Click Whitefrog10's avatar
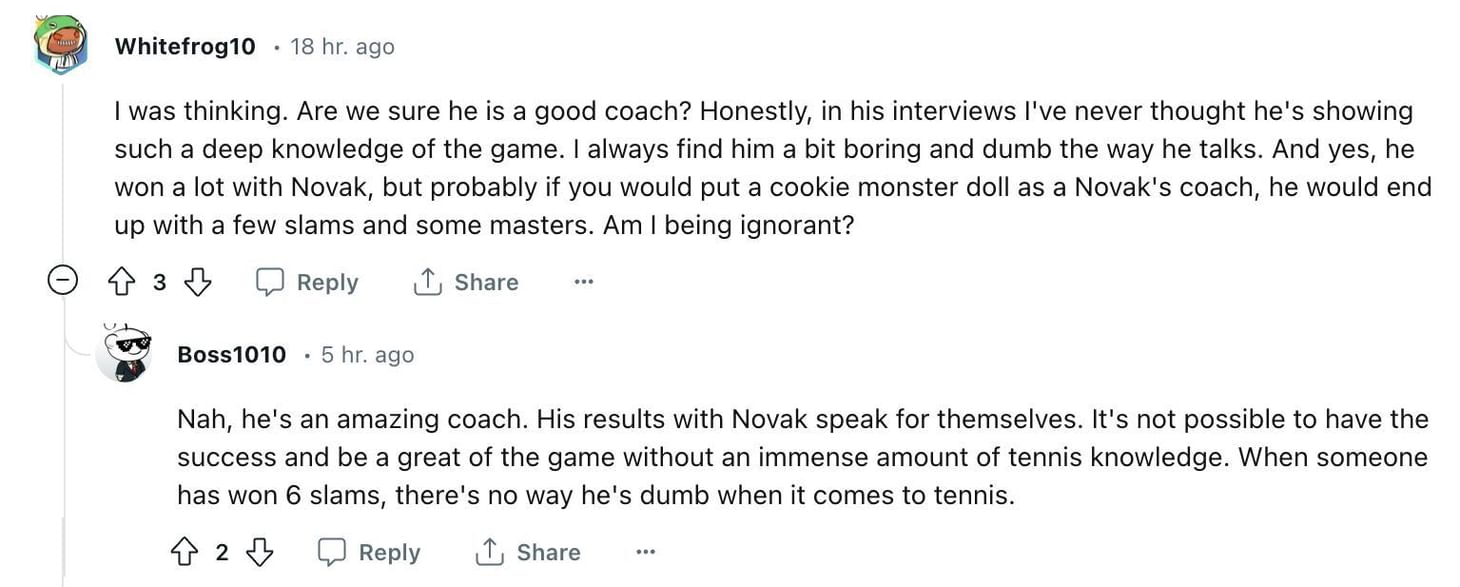 (60, 42)
